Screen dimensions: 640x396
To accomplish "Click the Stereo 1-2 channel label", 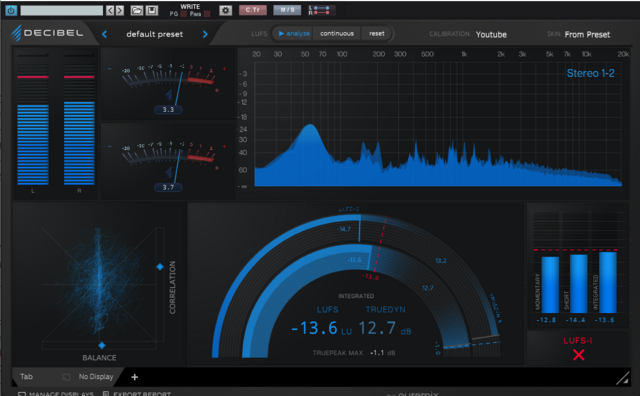I will (590, 73).
